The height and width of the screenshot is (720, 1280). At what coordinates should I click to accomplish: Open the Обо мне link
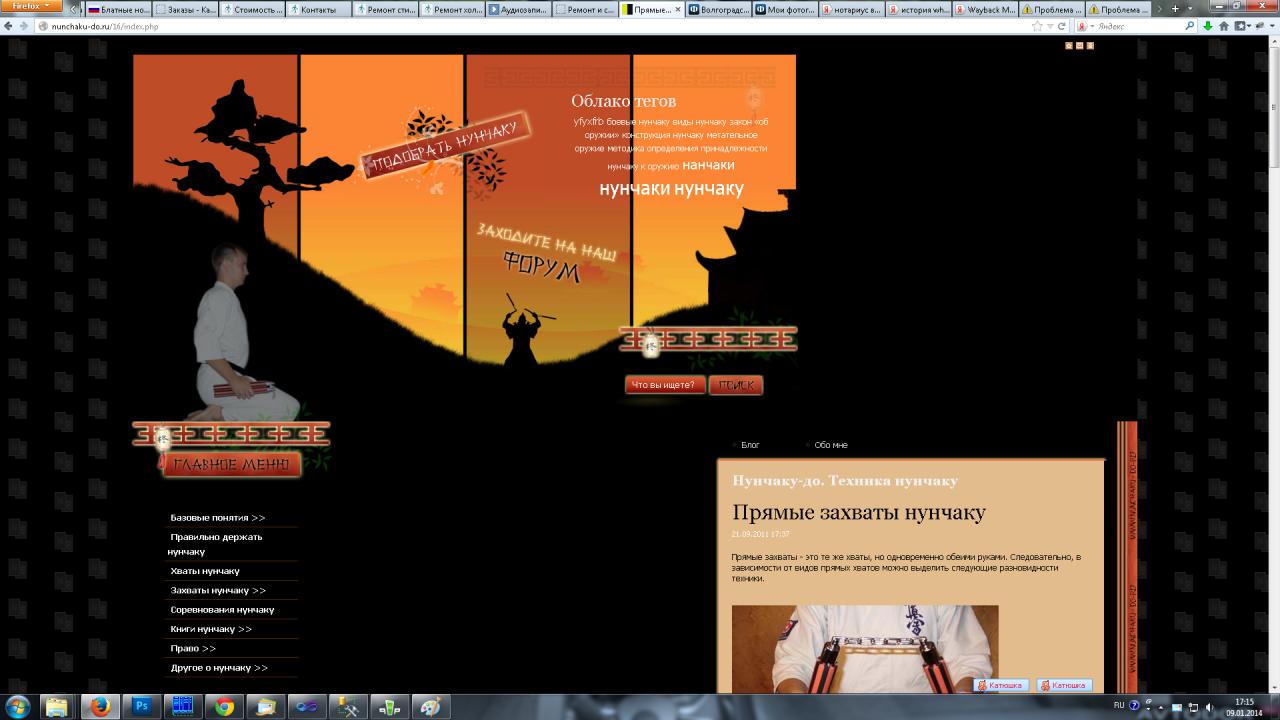[x=831, y=445]
